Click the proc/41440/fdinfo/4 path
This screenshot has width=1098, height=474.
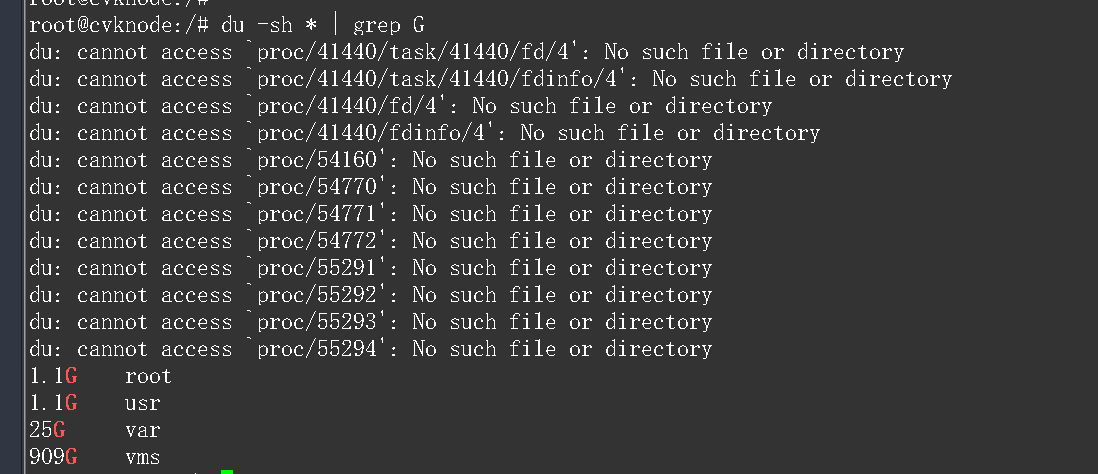tap(369, 133)
